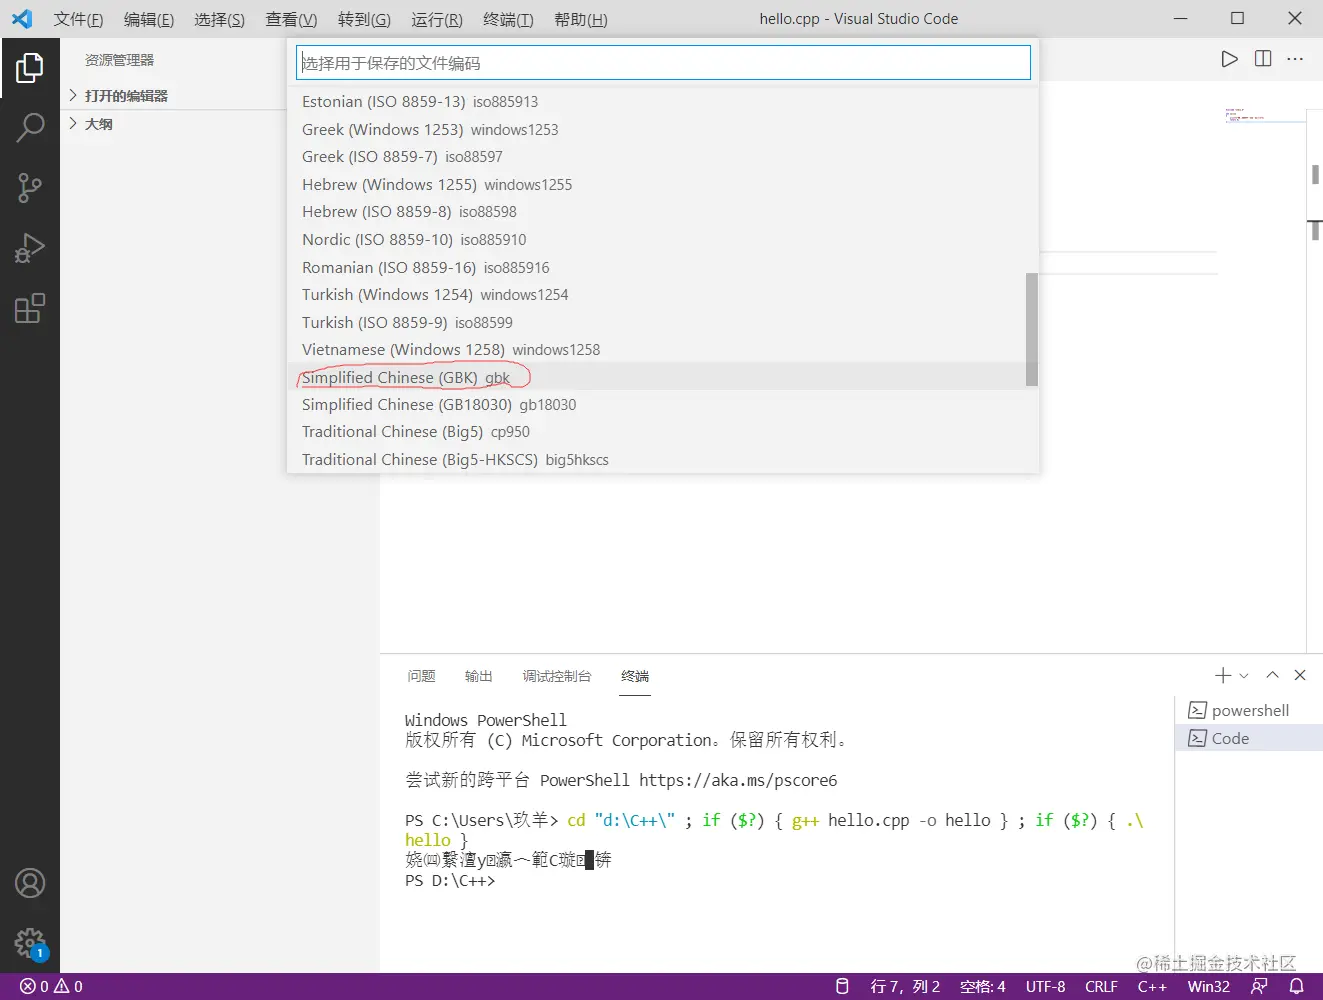Click the editor minimap preview

coord(1265,115)
